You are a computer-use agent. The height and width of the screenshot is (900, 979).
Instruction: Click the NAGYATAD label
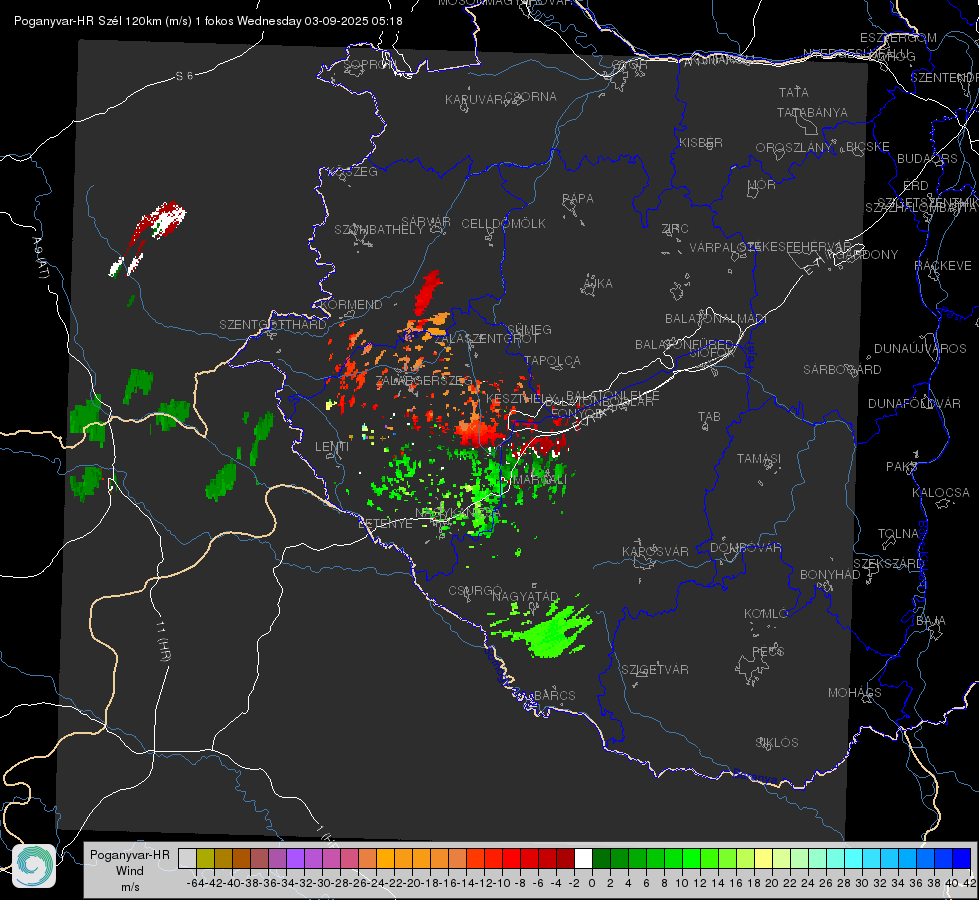(x=526, y=597)
